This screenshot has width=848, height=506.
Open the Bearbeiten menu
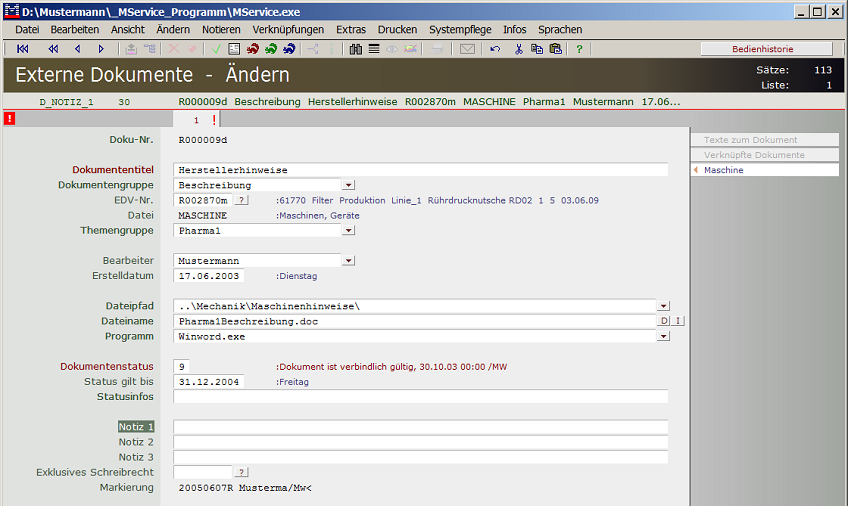coord(75,30)
